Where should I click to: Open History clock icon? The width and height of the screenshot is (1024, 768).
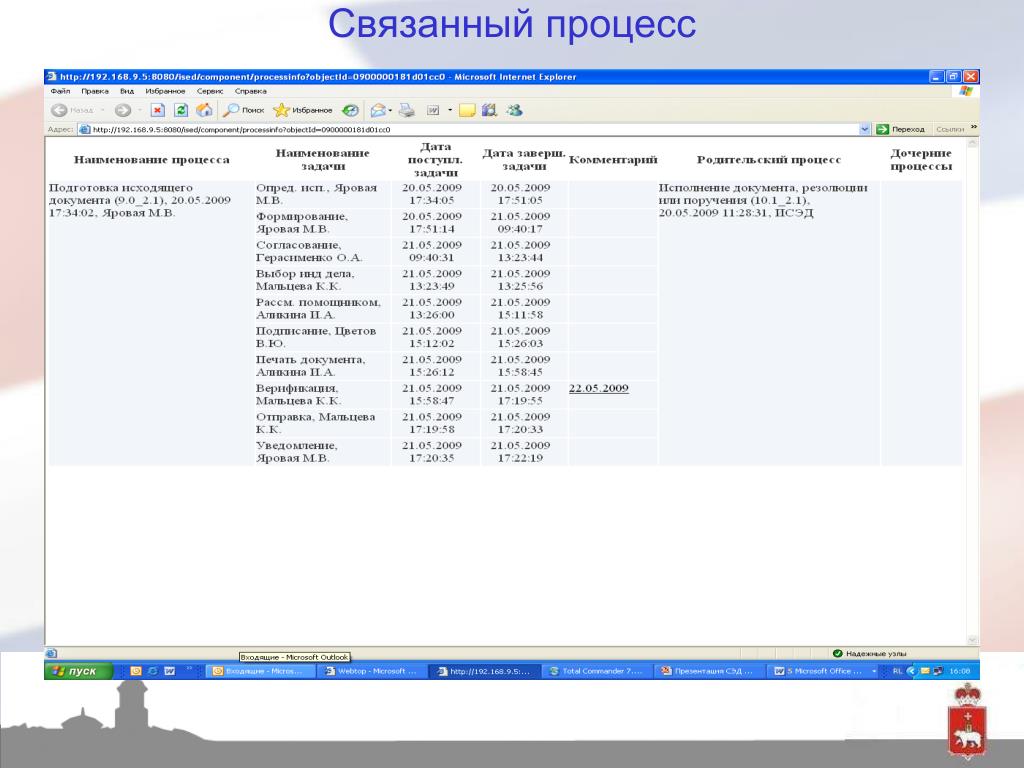[x=351, y=110]
